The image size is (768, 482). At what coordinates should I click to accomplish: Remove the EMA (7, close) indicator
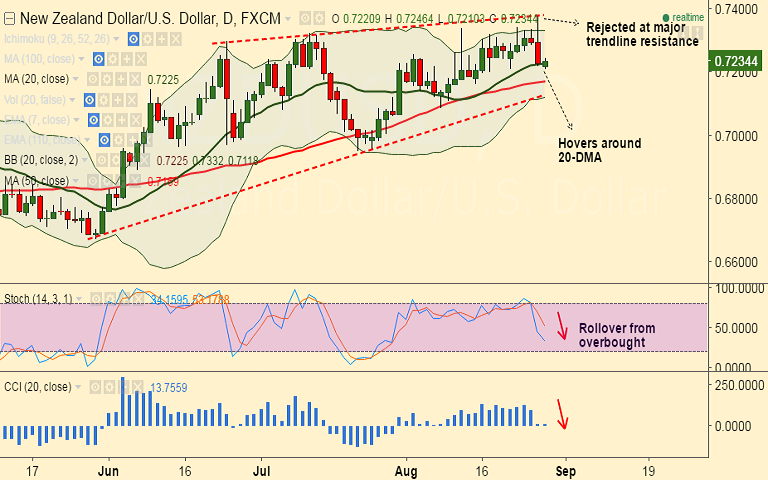136,120
